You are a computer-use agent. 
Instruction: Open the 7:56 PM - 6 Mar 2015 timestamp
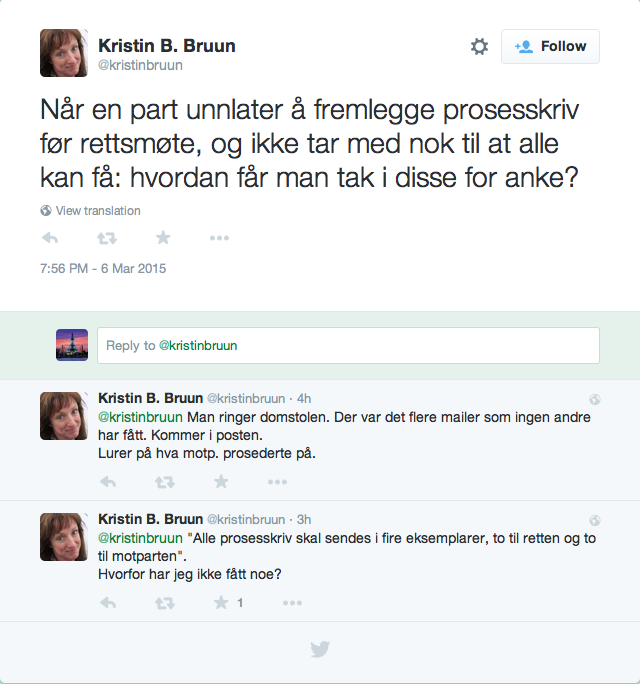coord(103,268)
